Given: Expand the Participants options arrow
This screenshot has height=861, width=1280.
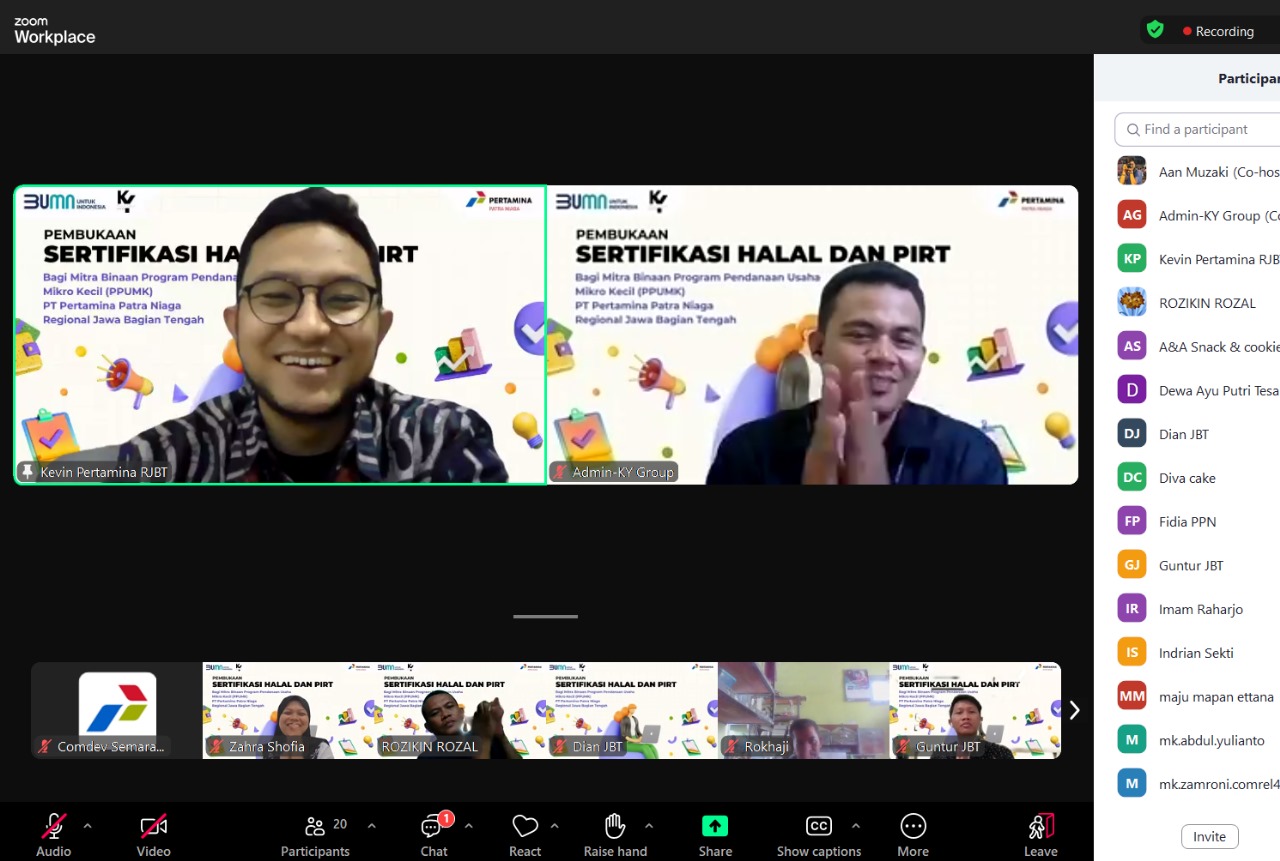Looking at the screenshot, I should (x=372, y=826).
